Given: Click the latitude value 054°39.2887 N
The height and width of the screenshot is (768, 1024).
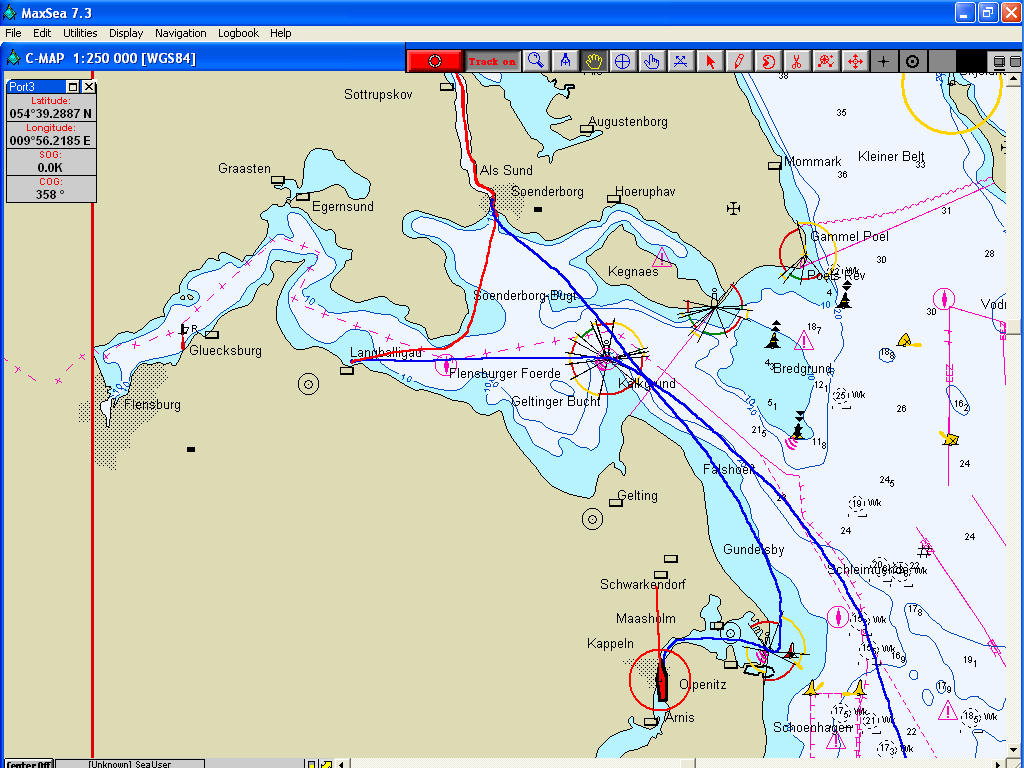Looking at the screenshot, I should [x=50, y=114].
